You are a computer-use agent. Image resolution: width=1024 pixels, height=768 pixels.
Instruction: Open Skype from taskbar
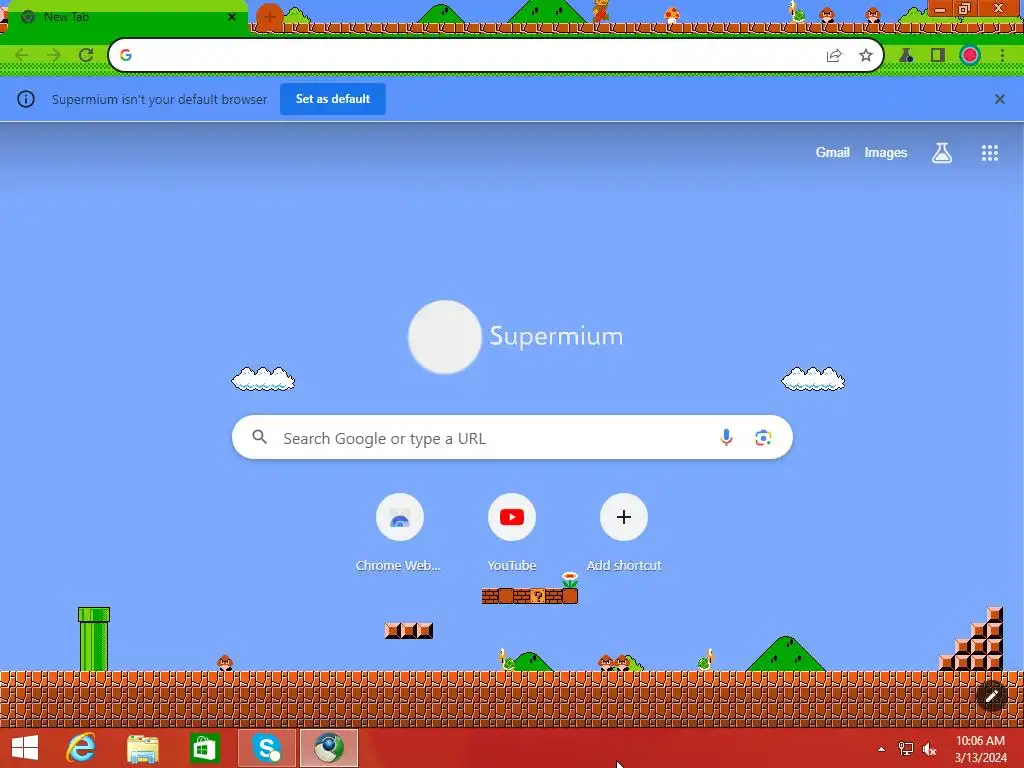266,748
